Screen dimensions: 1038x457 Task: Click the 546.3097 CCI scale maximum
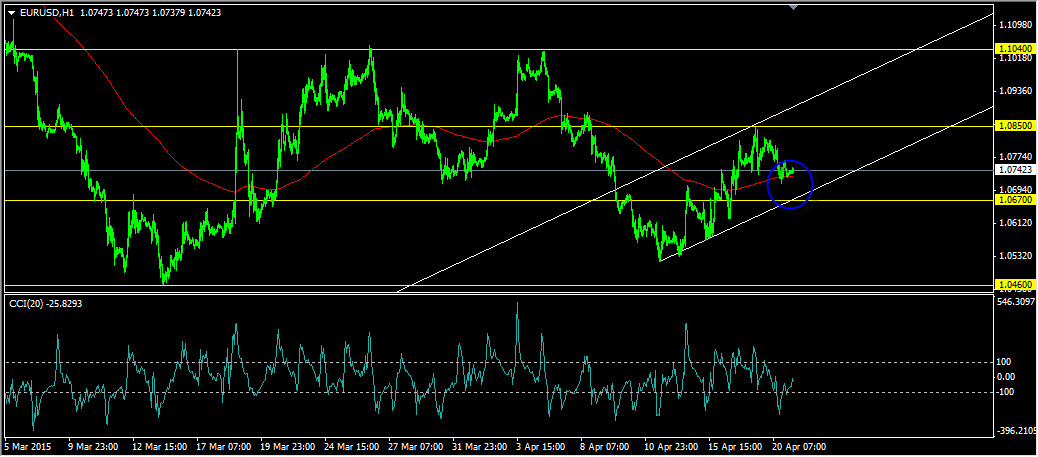pos(1016,302)
